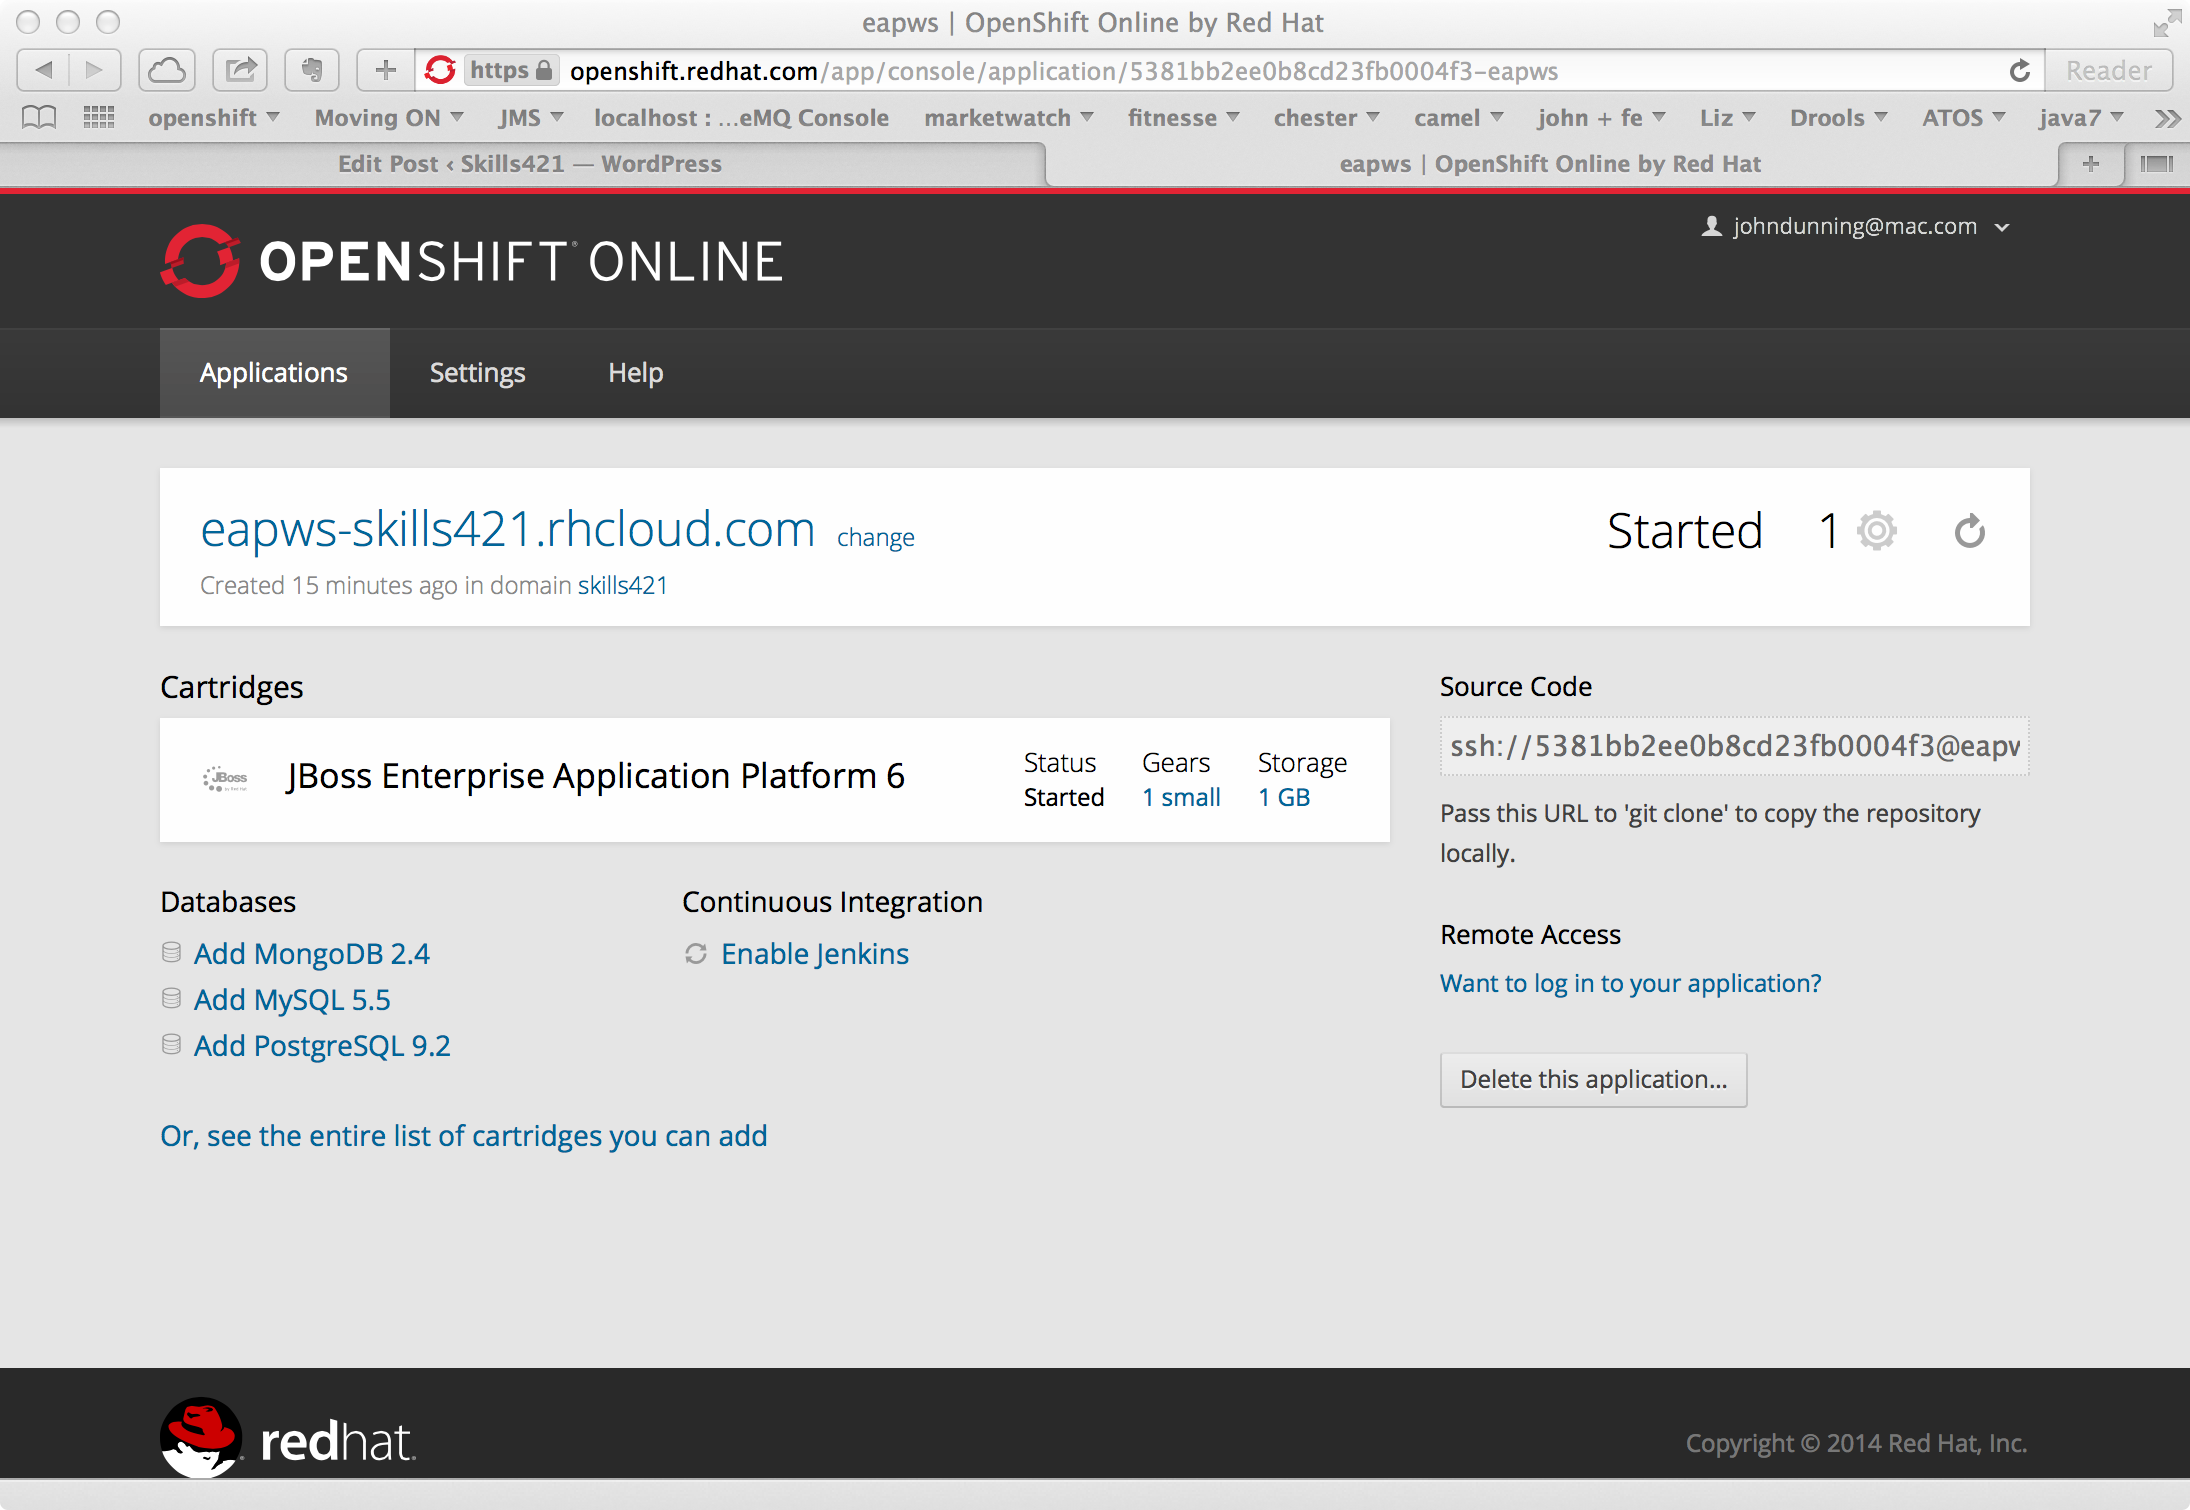Click the ssh source code URL field
The image size is (2190, 1510).
click(x=1734, y=747)
